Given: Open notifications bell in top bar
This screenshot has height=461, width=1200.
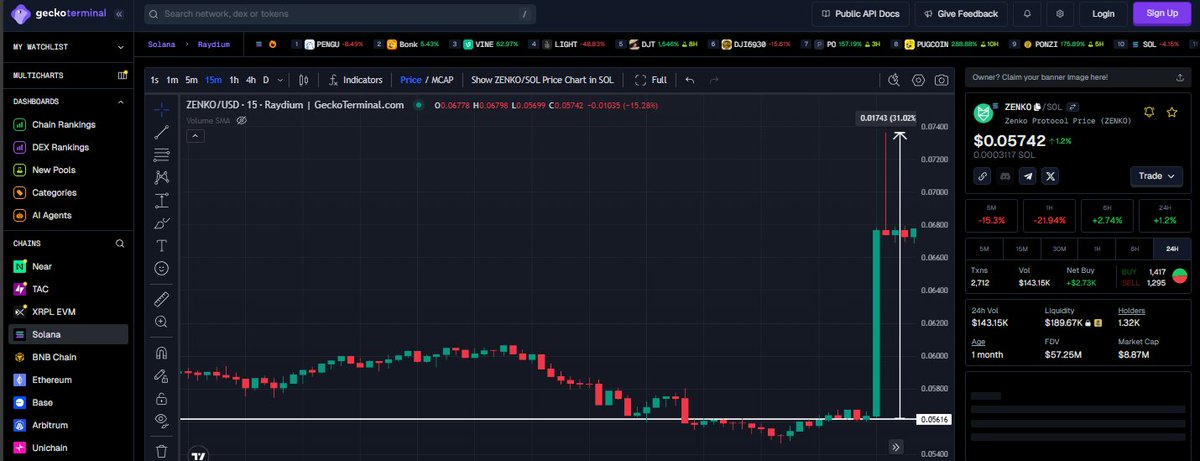Looking at the screenshot, I should [1026, 14].
